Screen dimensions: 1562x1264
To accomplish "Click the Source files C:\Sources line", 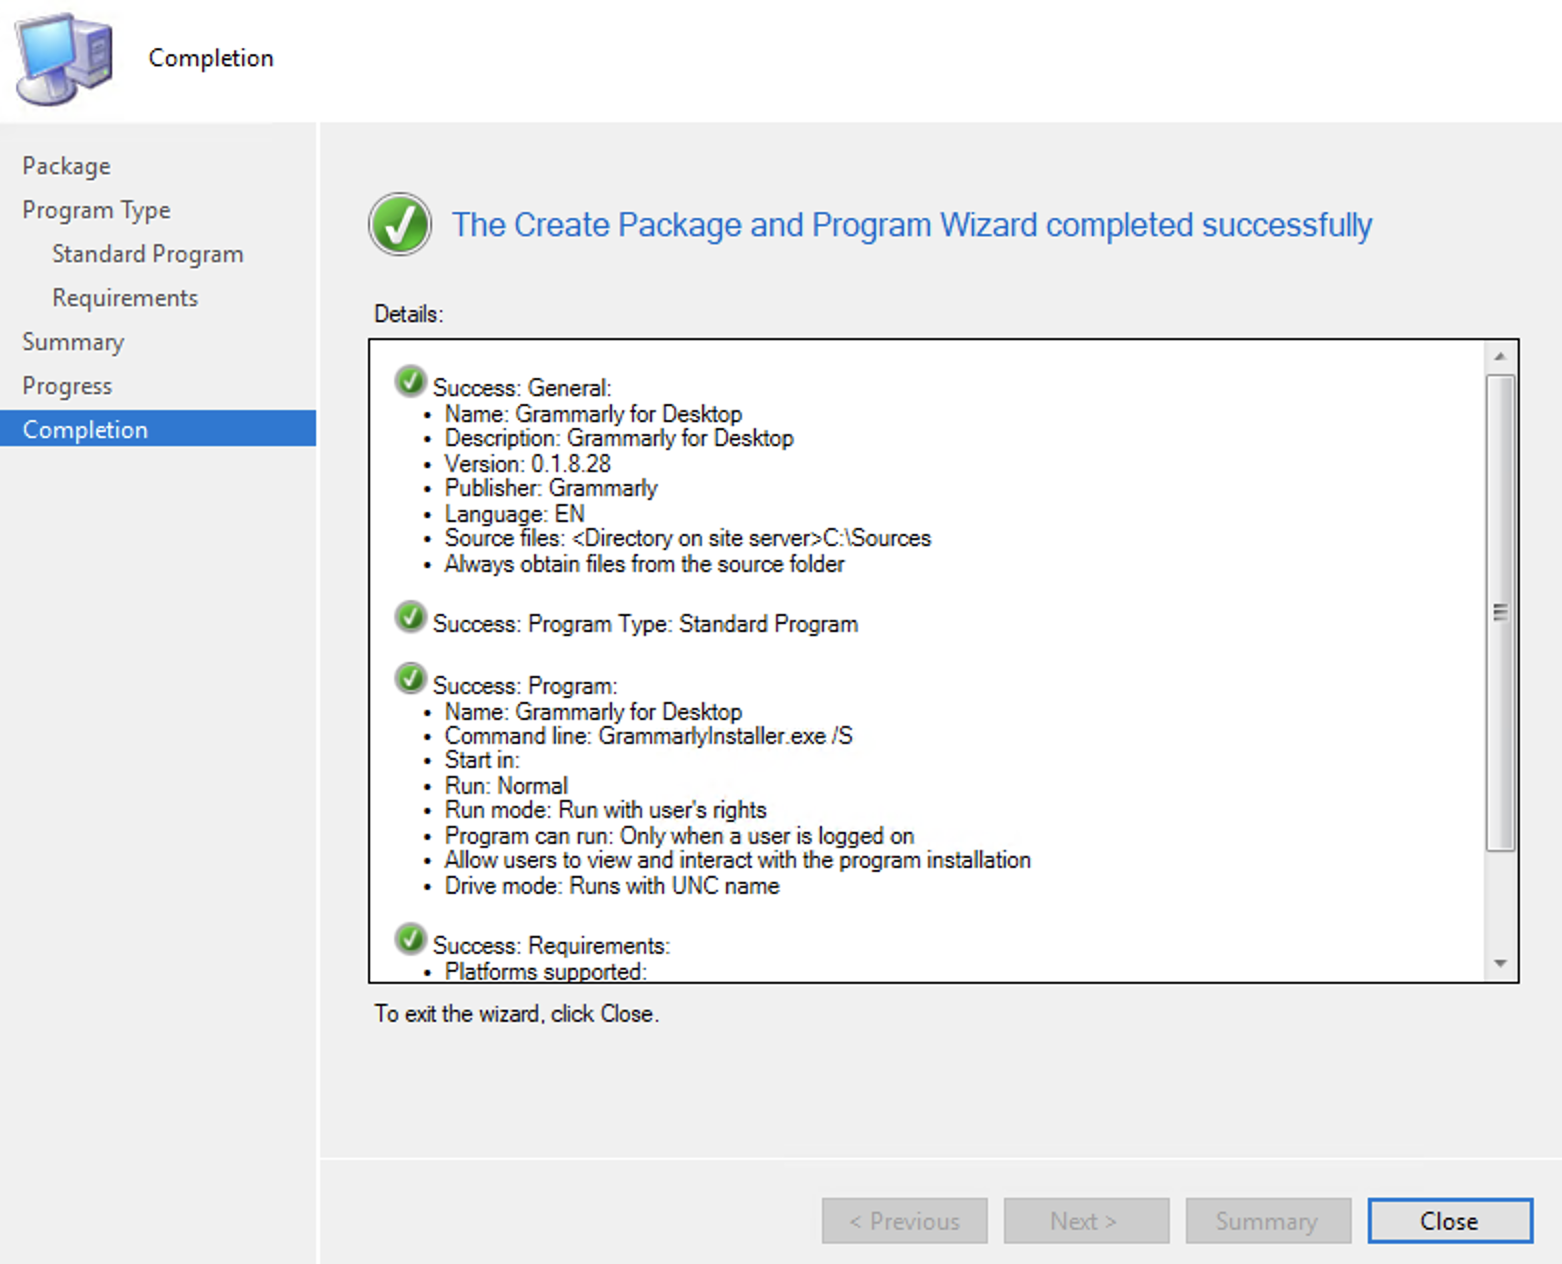I will [688, 538].
